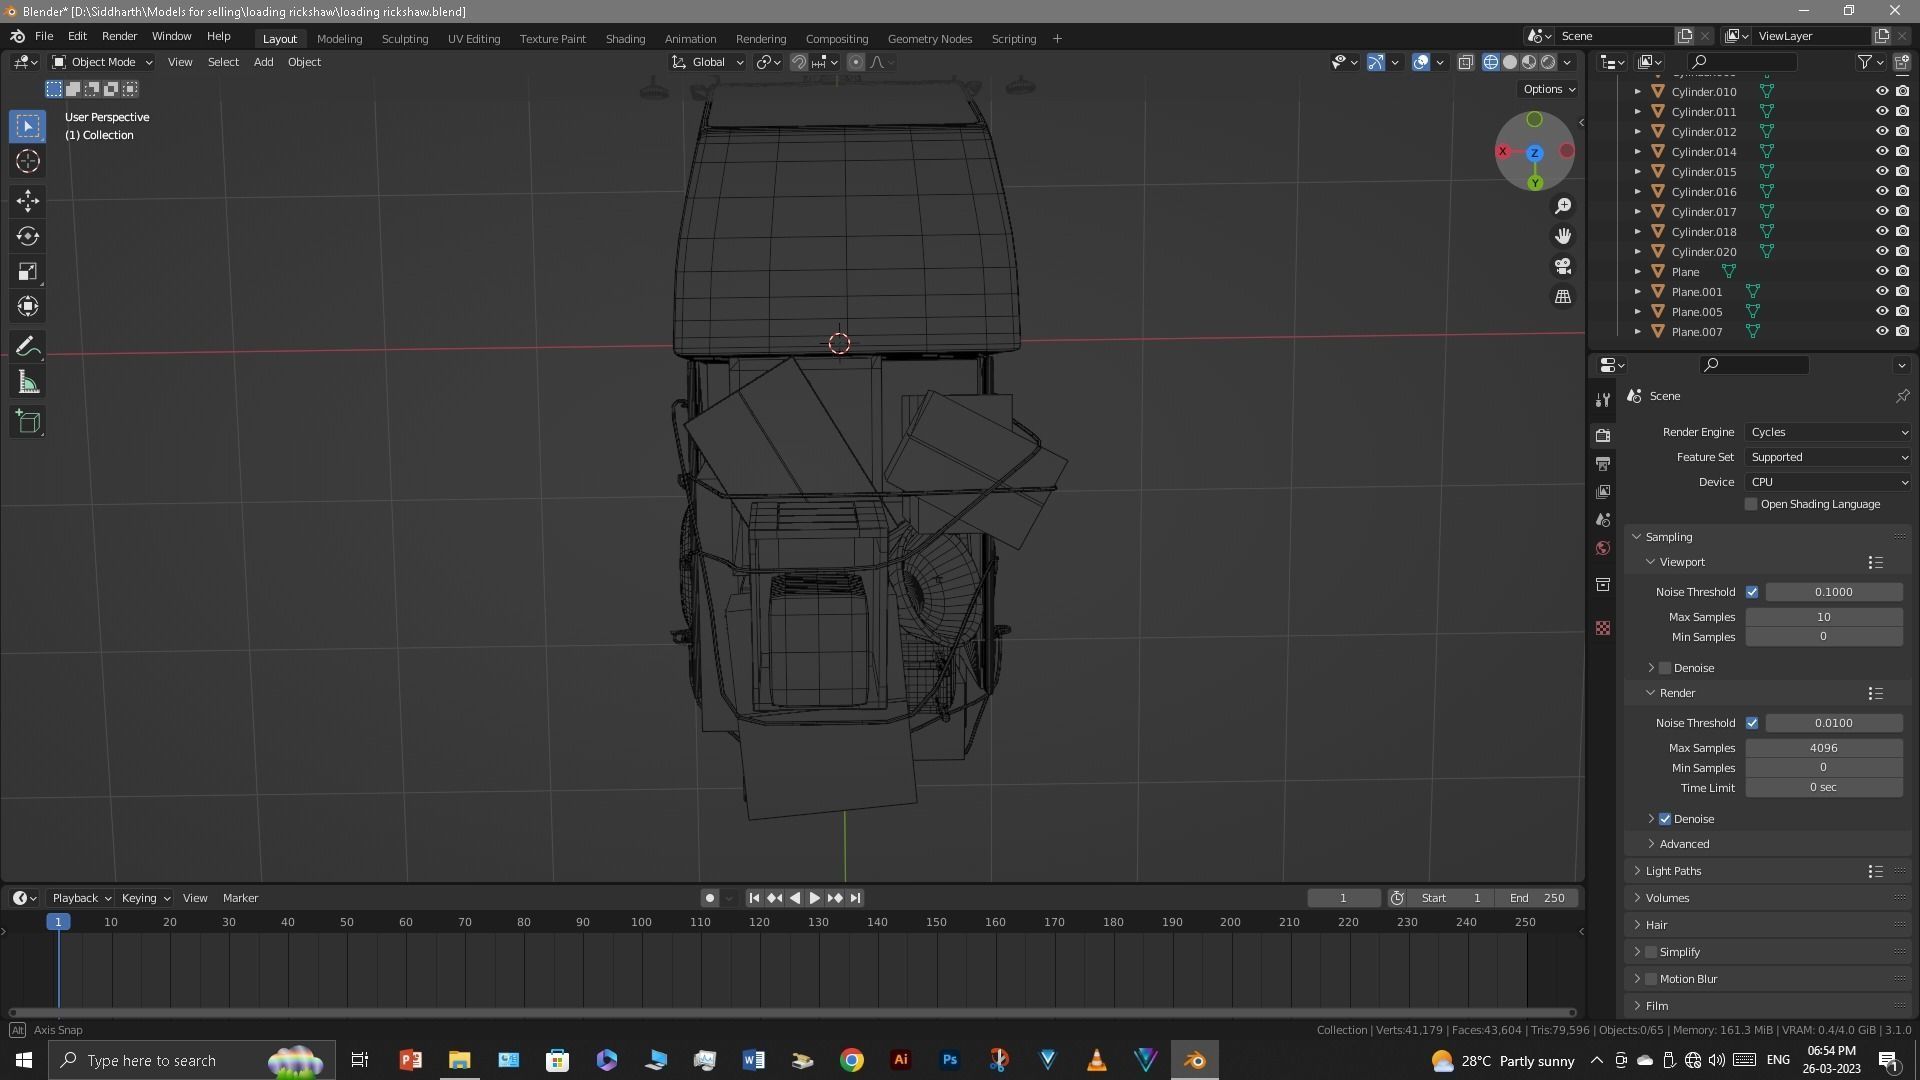Enable Open Shading Language checkbox

pyautogui.click(x=1751, y=504)
